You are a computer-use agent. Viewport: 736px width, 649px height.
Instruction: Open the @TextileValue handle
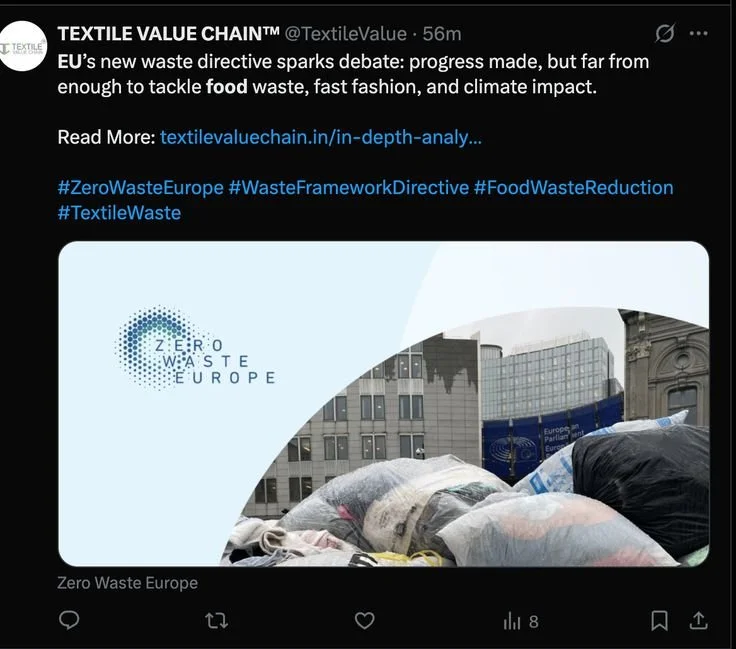pos(346,34)
